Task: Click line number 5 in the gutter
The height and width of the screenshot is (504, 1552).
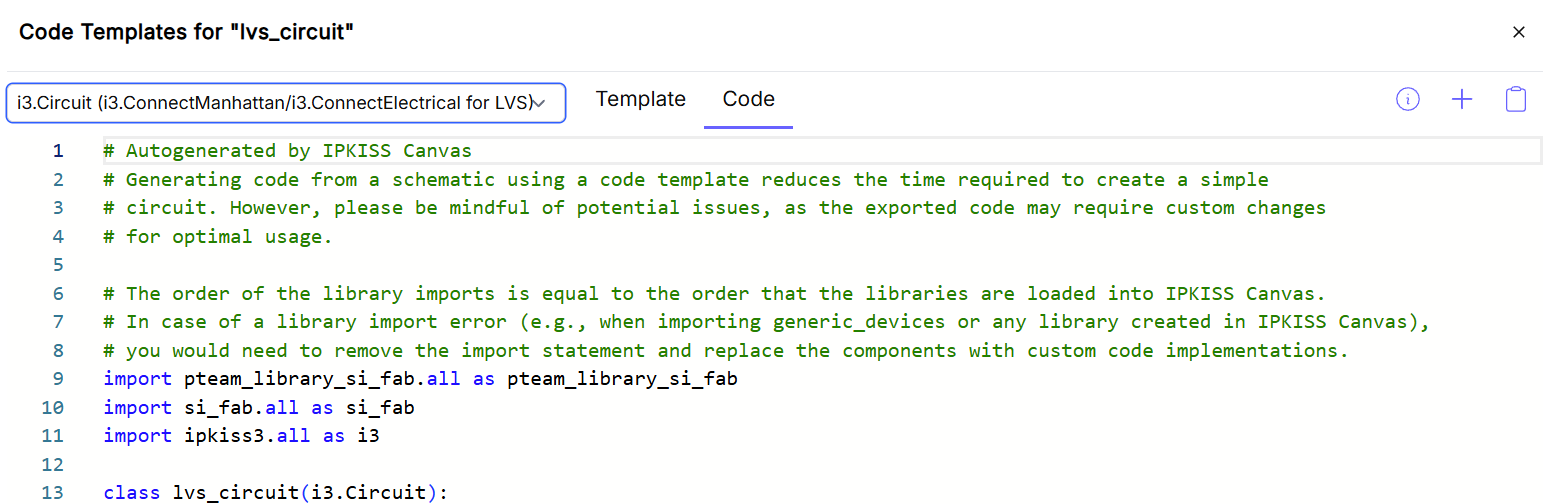Action: click(x=58, y=265)
